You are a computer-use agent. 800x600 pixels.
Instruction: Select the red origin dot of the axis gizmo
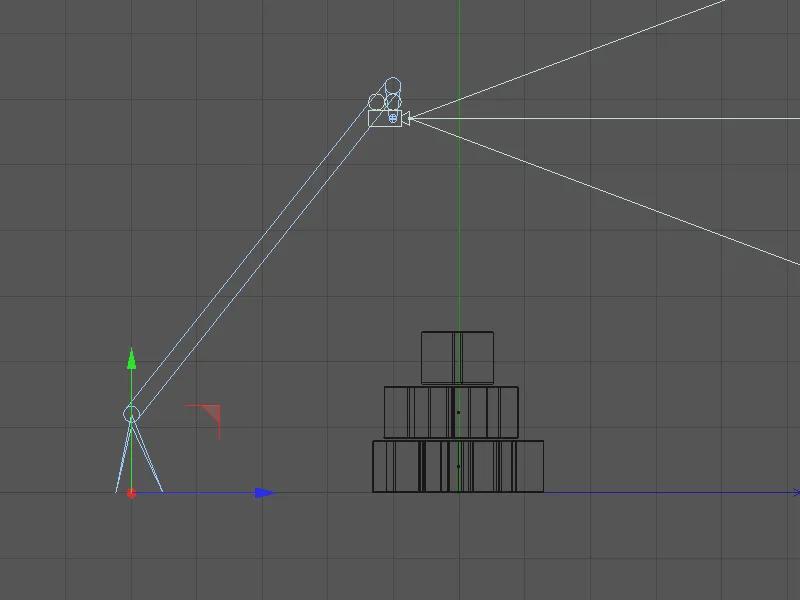click(131, 493)
